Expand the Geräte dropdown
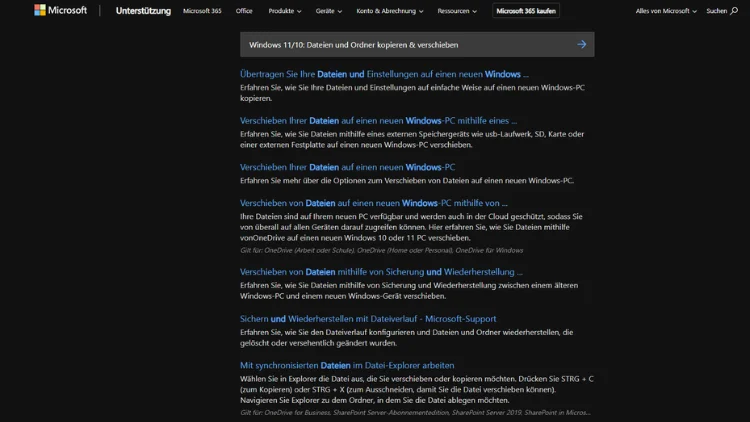The image size is (750, 422). coord(329,11)
